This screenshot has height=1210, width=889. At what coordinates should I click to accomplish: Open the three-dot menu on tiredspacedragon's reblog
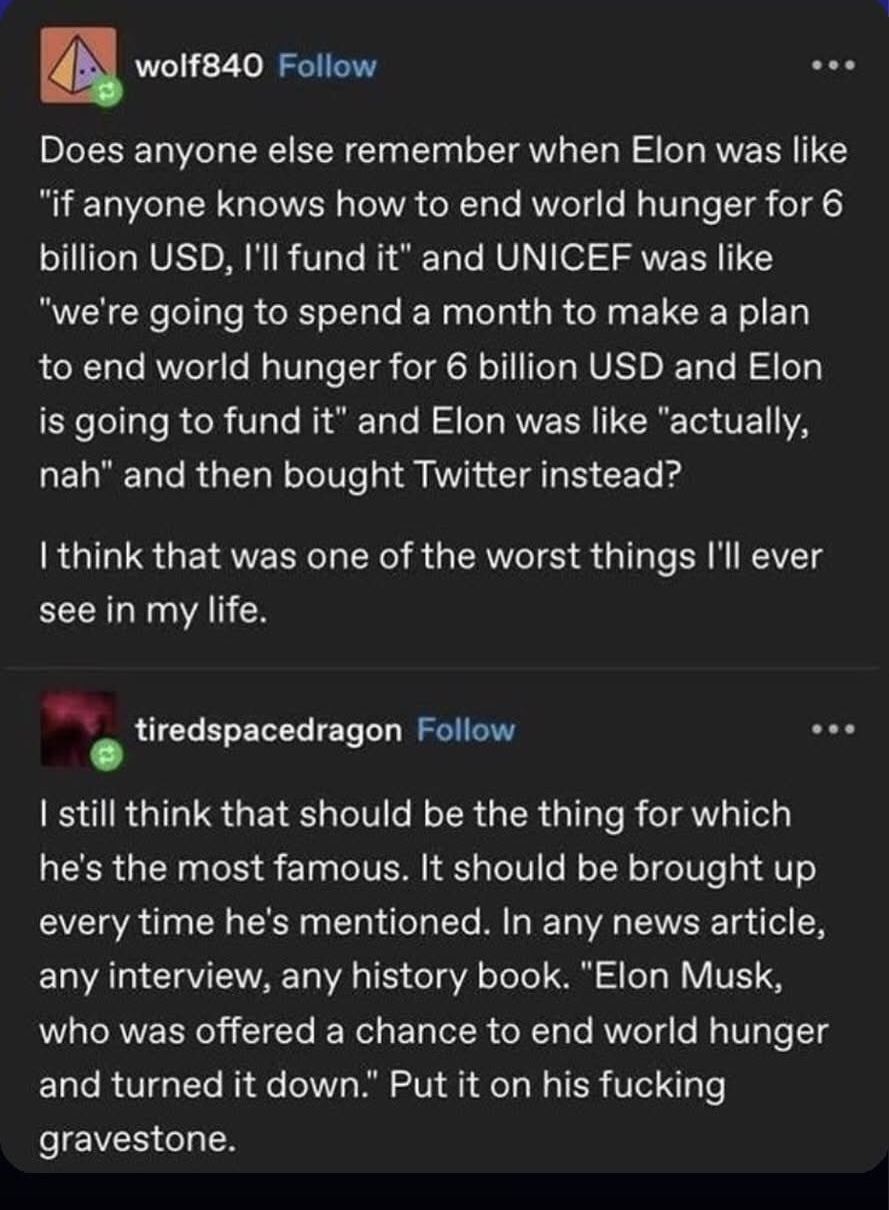(831, 729)
